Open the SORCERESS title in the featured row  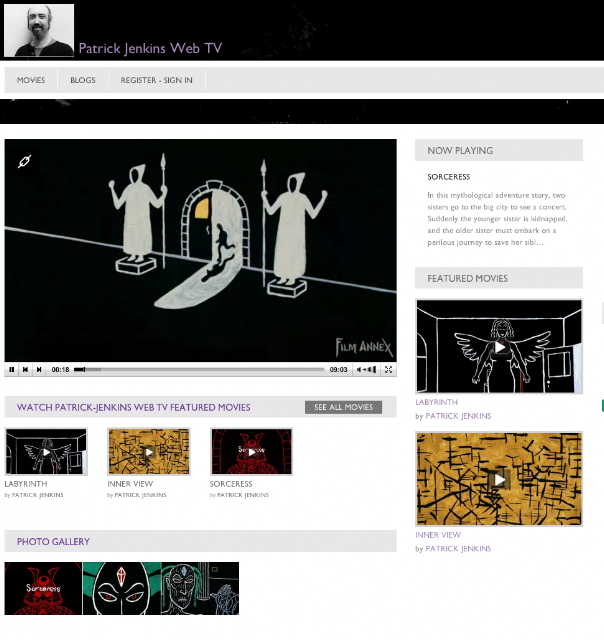coord(231,484)
